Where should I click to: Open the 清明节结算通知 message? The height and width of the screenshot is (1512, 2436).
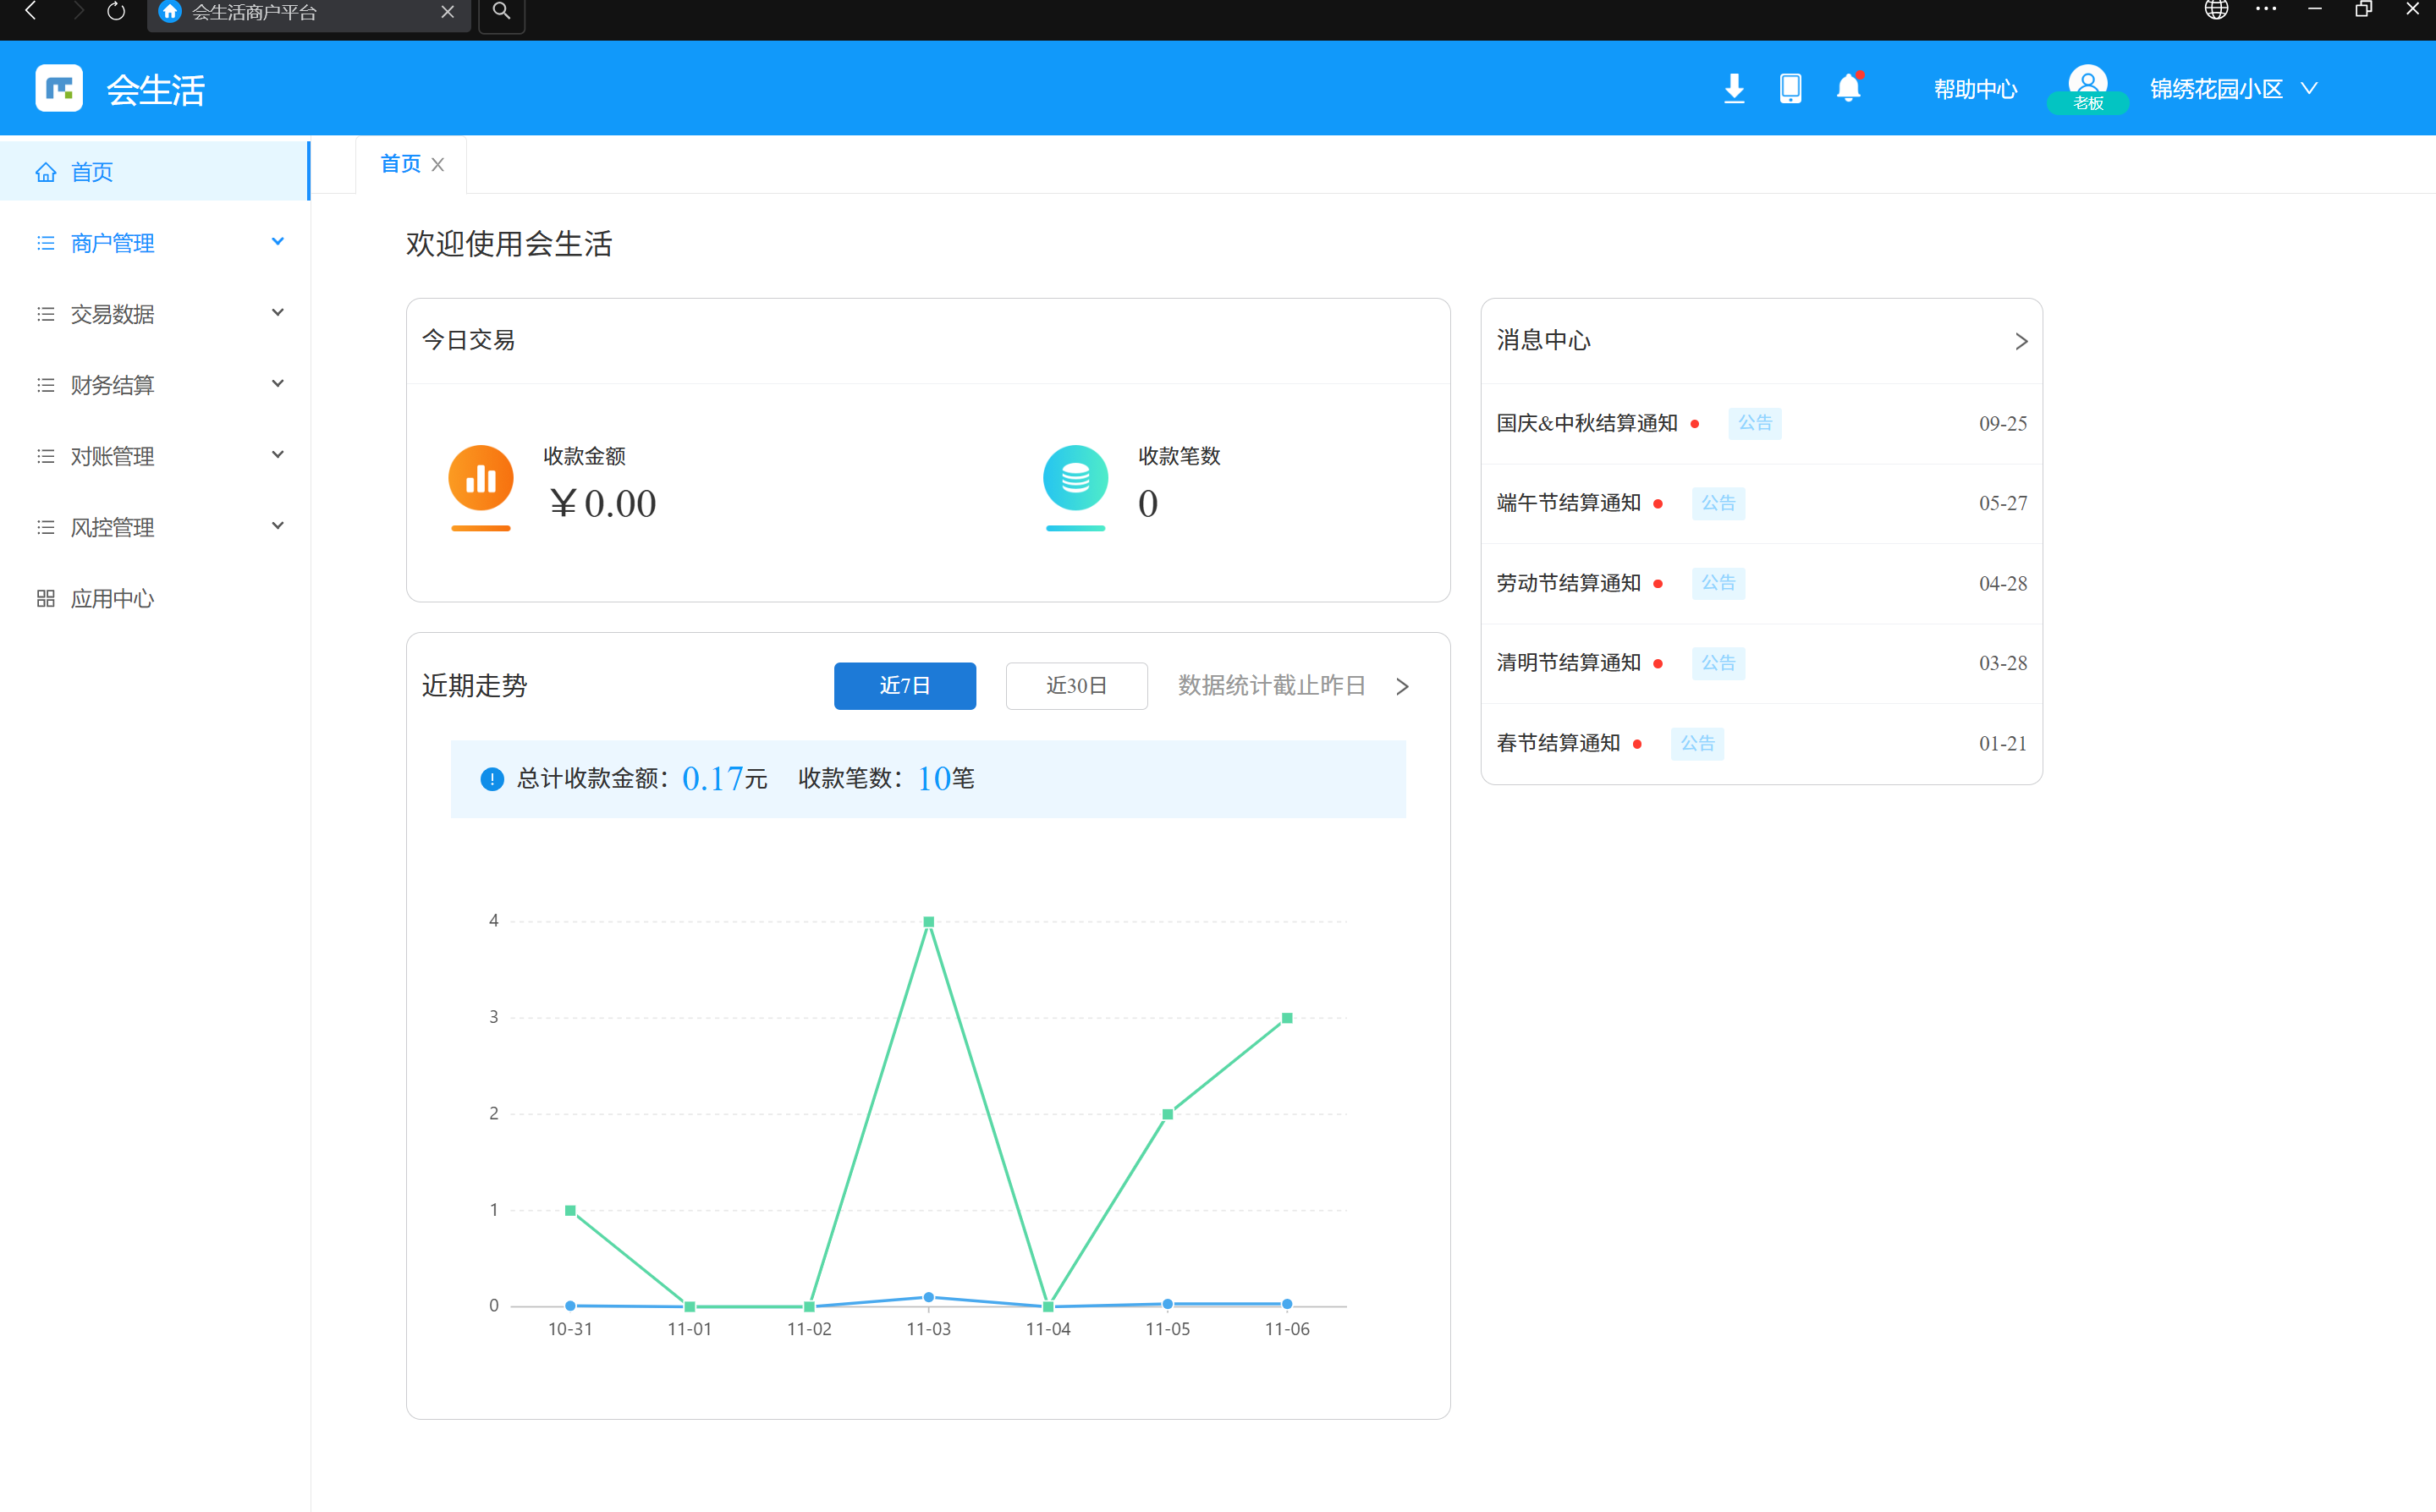1761,663
